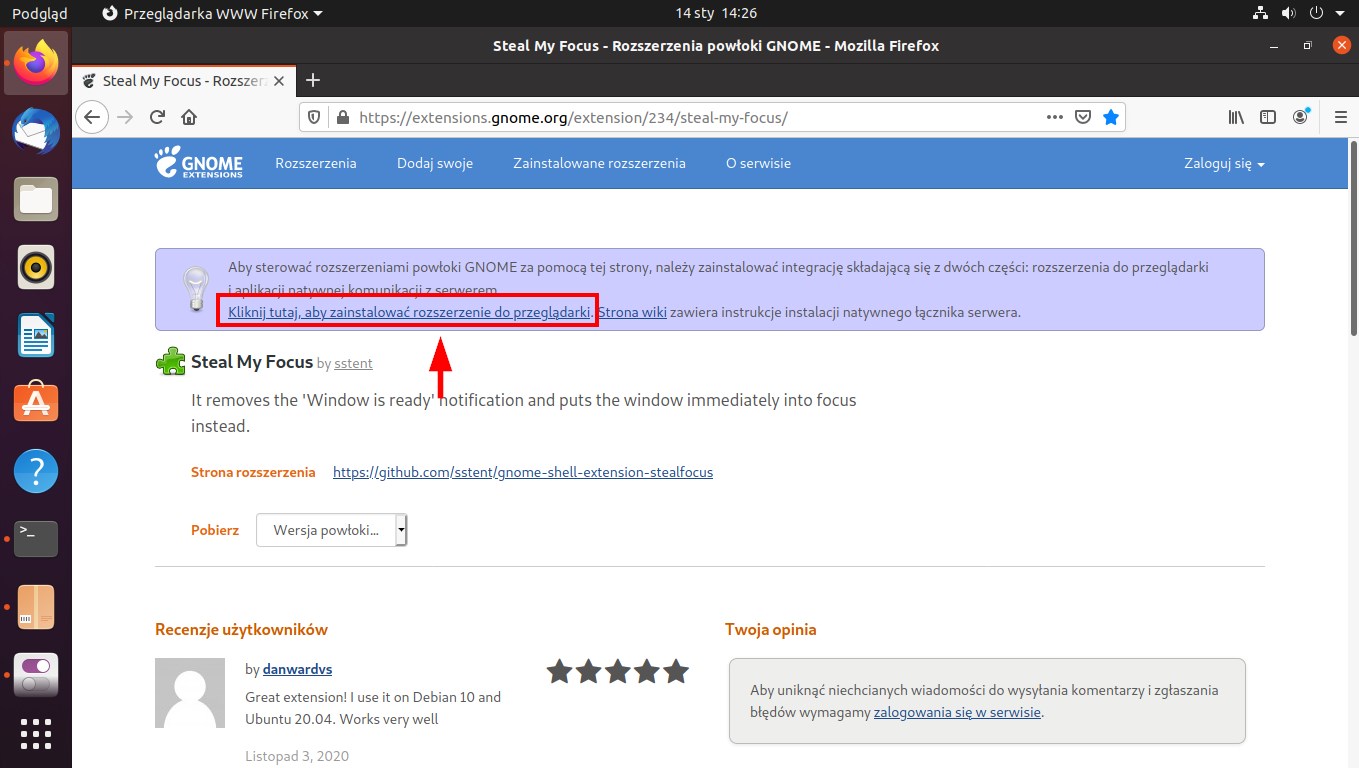The image size is (1359, 768).
Task: Open tracking protection shield icon
Action: 314,117
